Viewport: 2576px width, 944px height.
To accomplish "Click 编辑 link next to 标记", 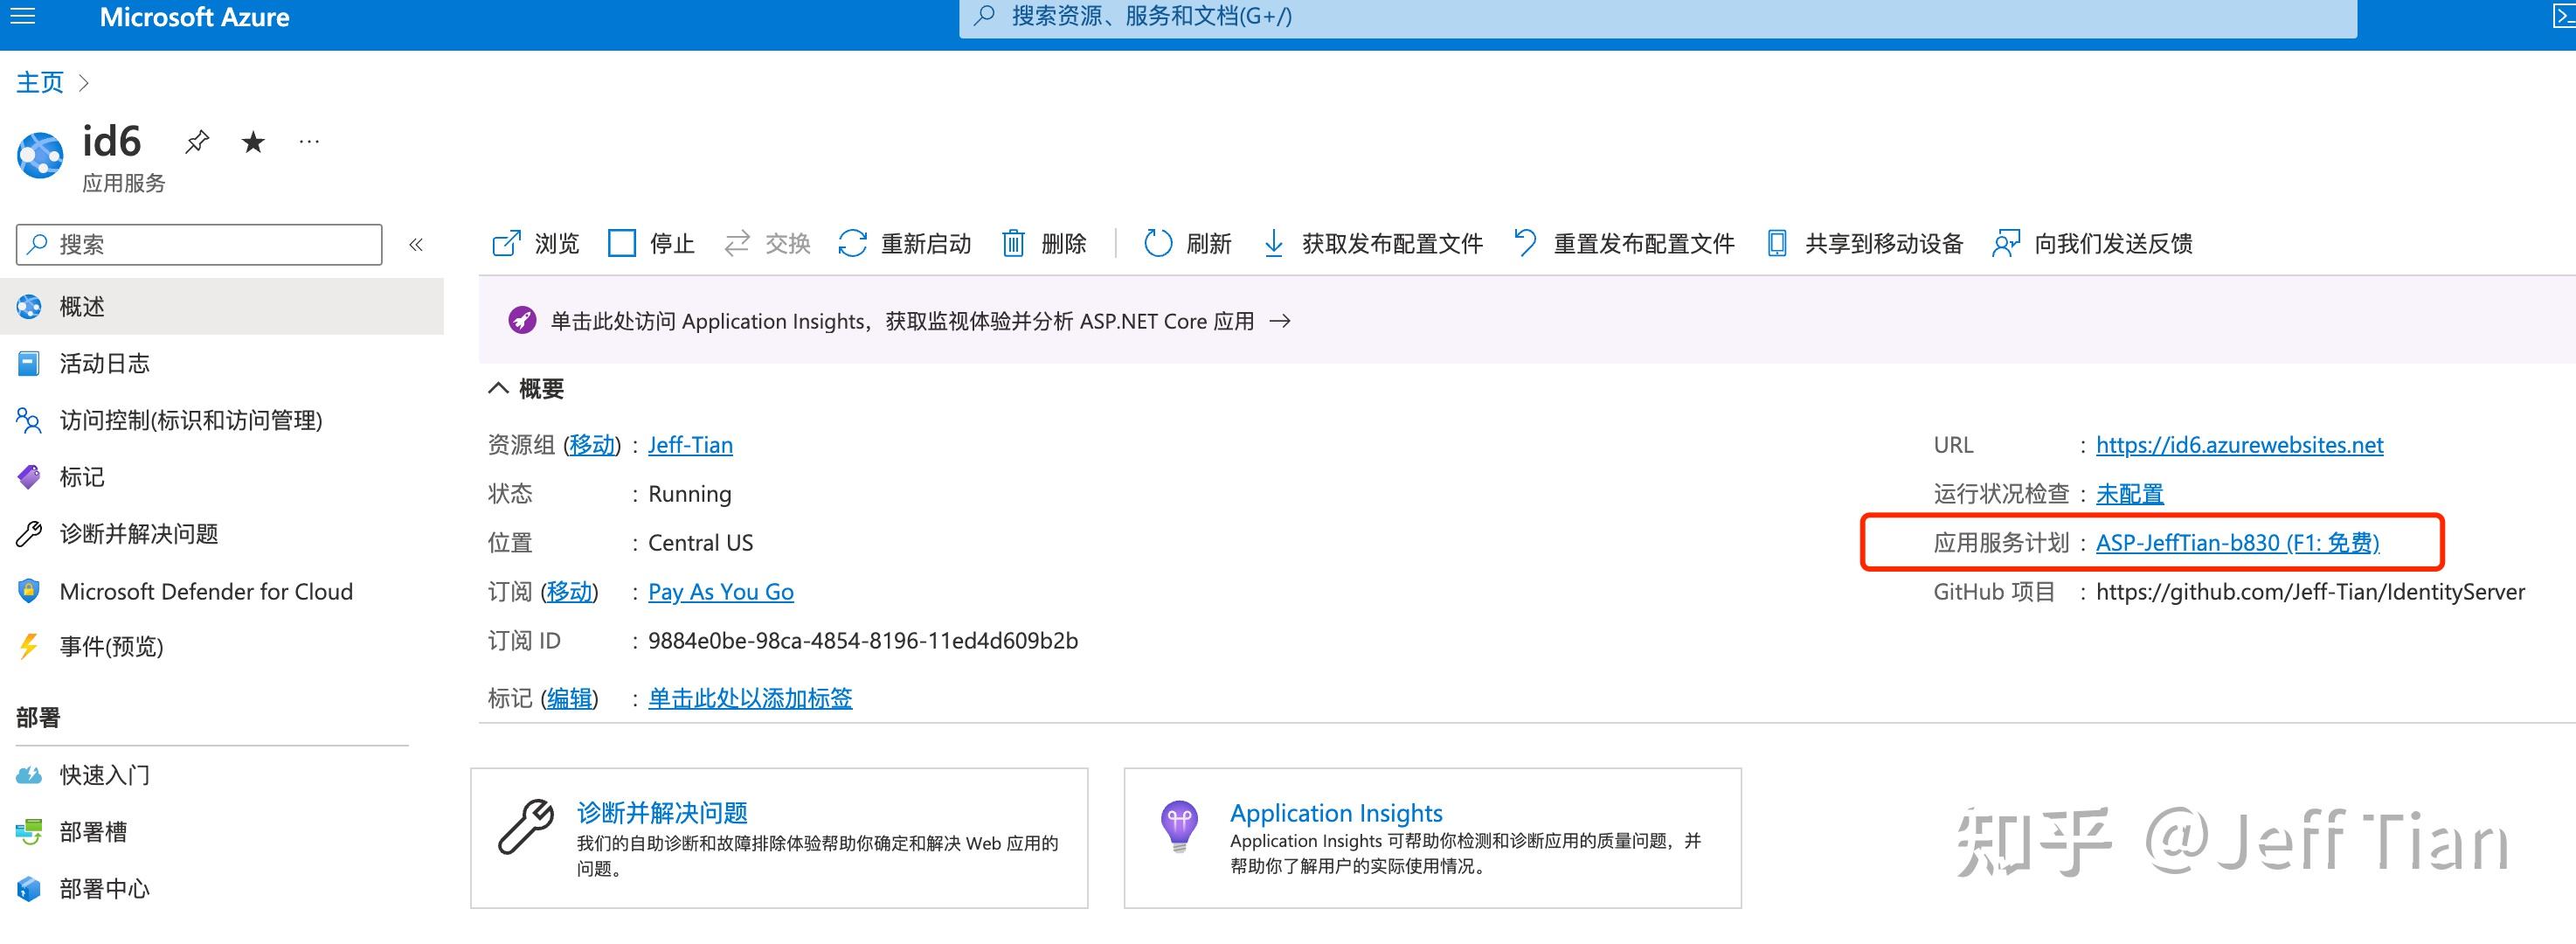I will pyautogui.click(x=570, y=698).
